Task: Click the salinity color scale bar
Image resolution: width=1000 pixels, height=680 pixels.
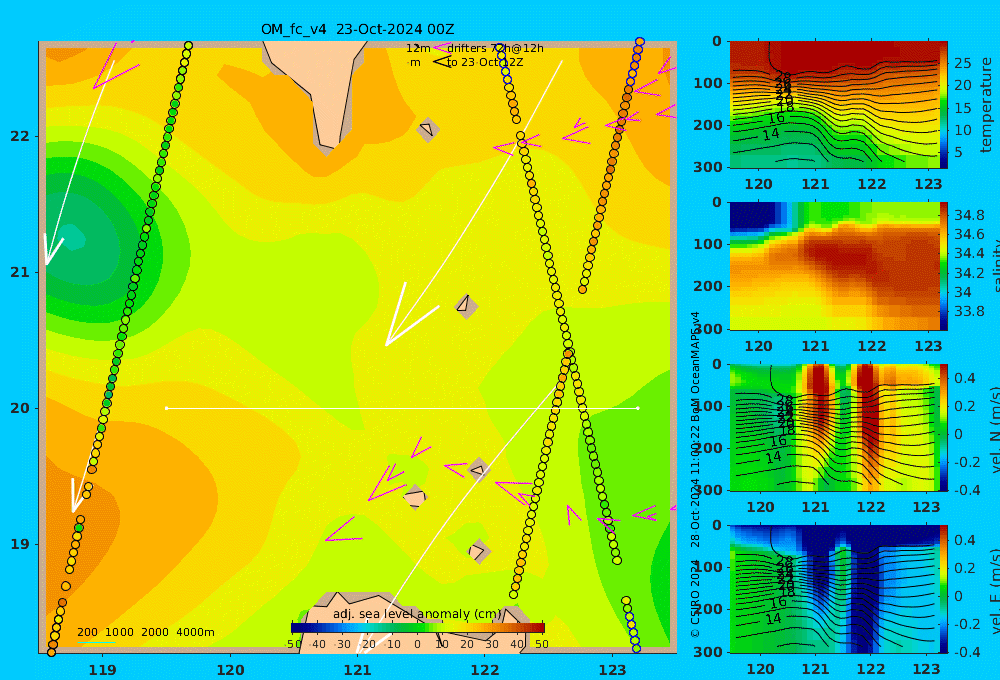Action: click(943, 266)
